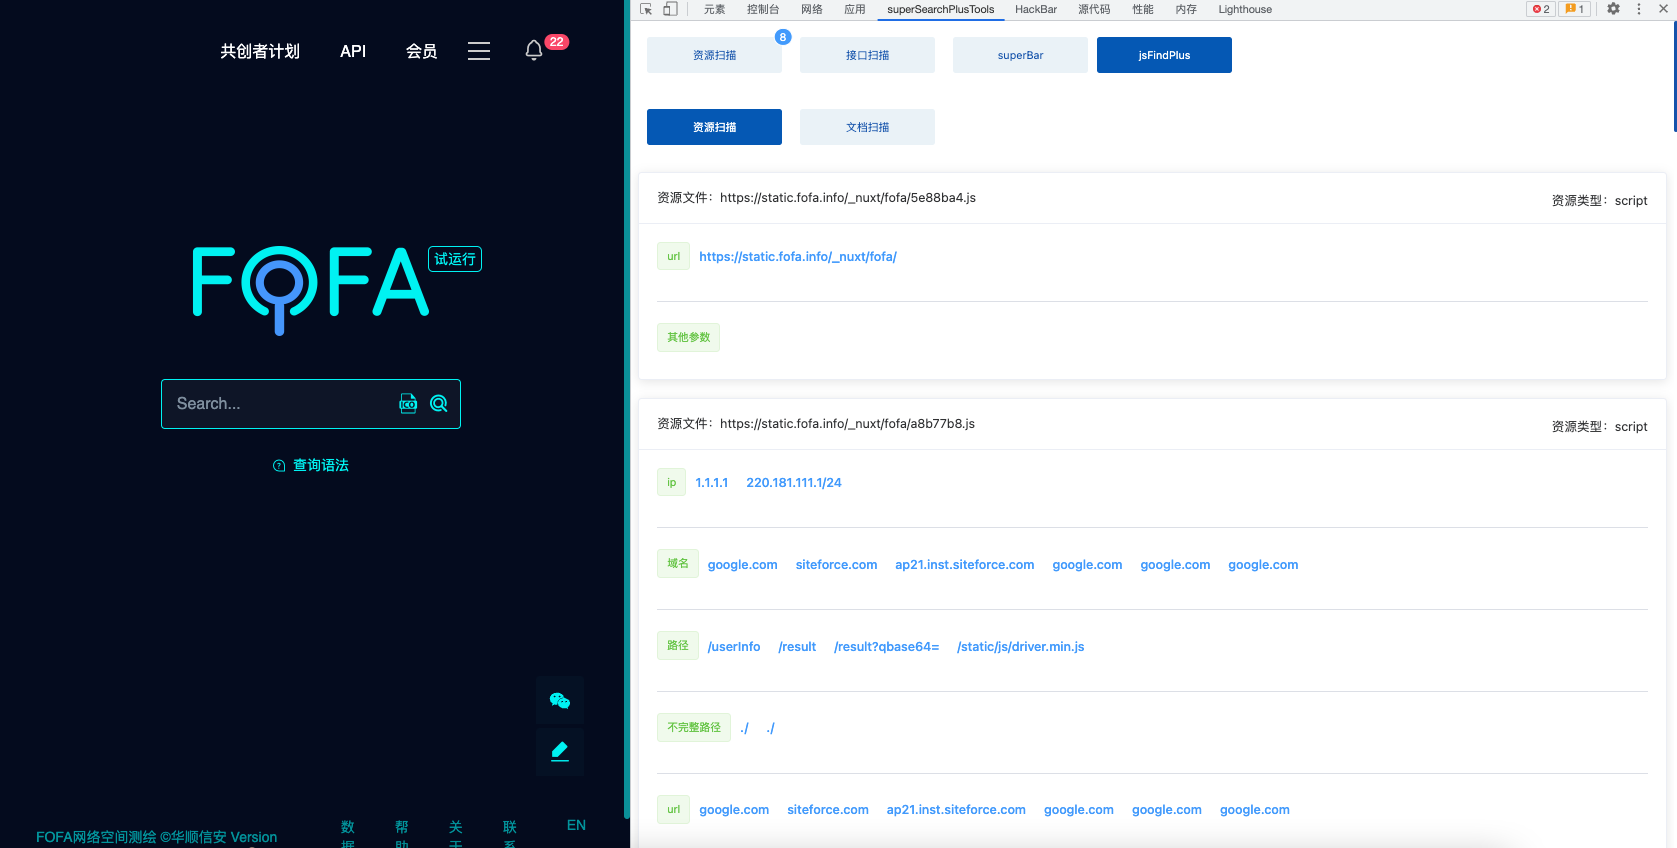Click the search magnifier icon in search box
1677x848 pixels.
(439, 404)
